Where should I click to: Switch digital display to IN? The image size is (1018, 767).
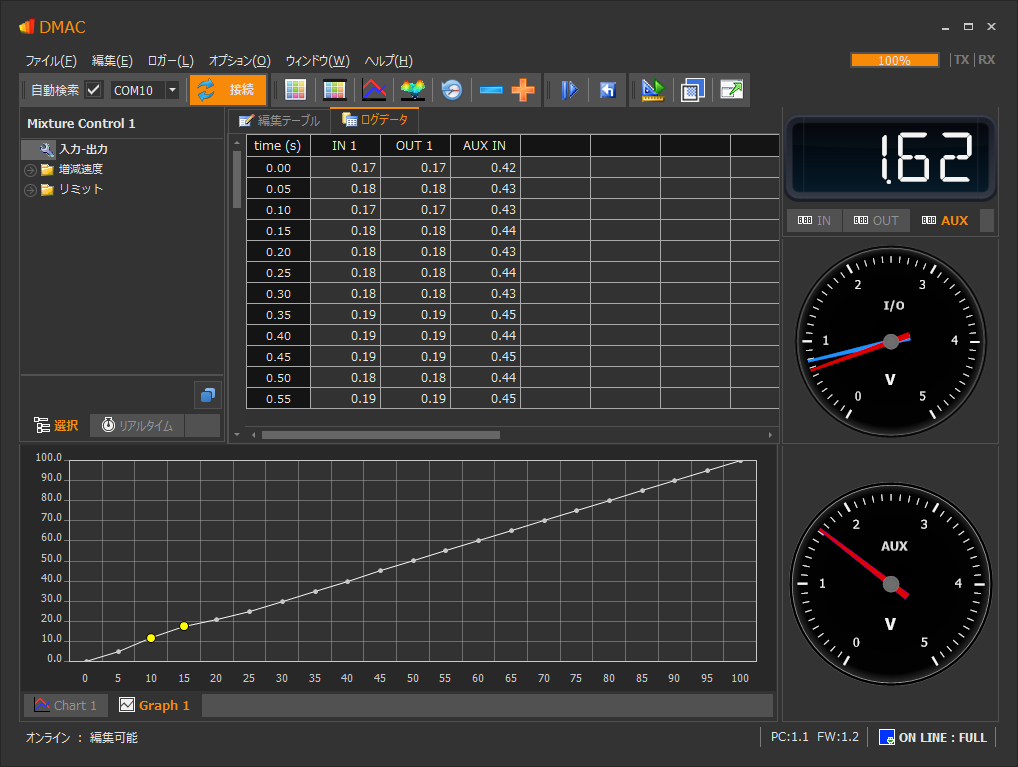coord(814,220)
